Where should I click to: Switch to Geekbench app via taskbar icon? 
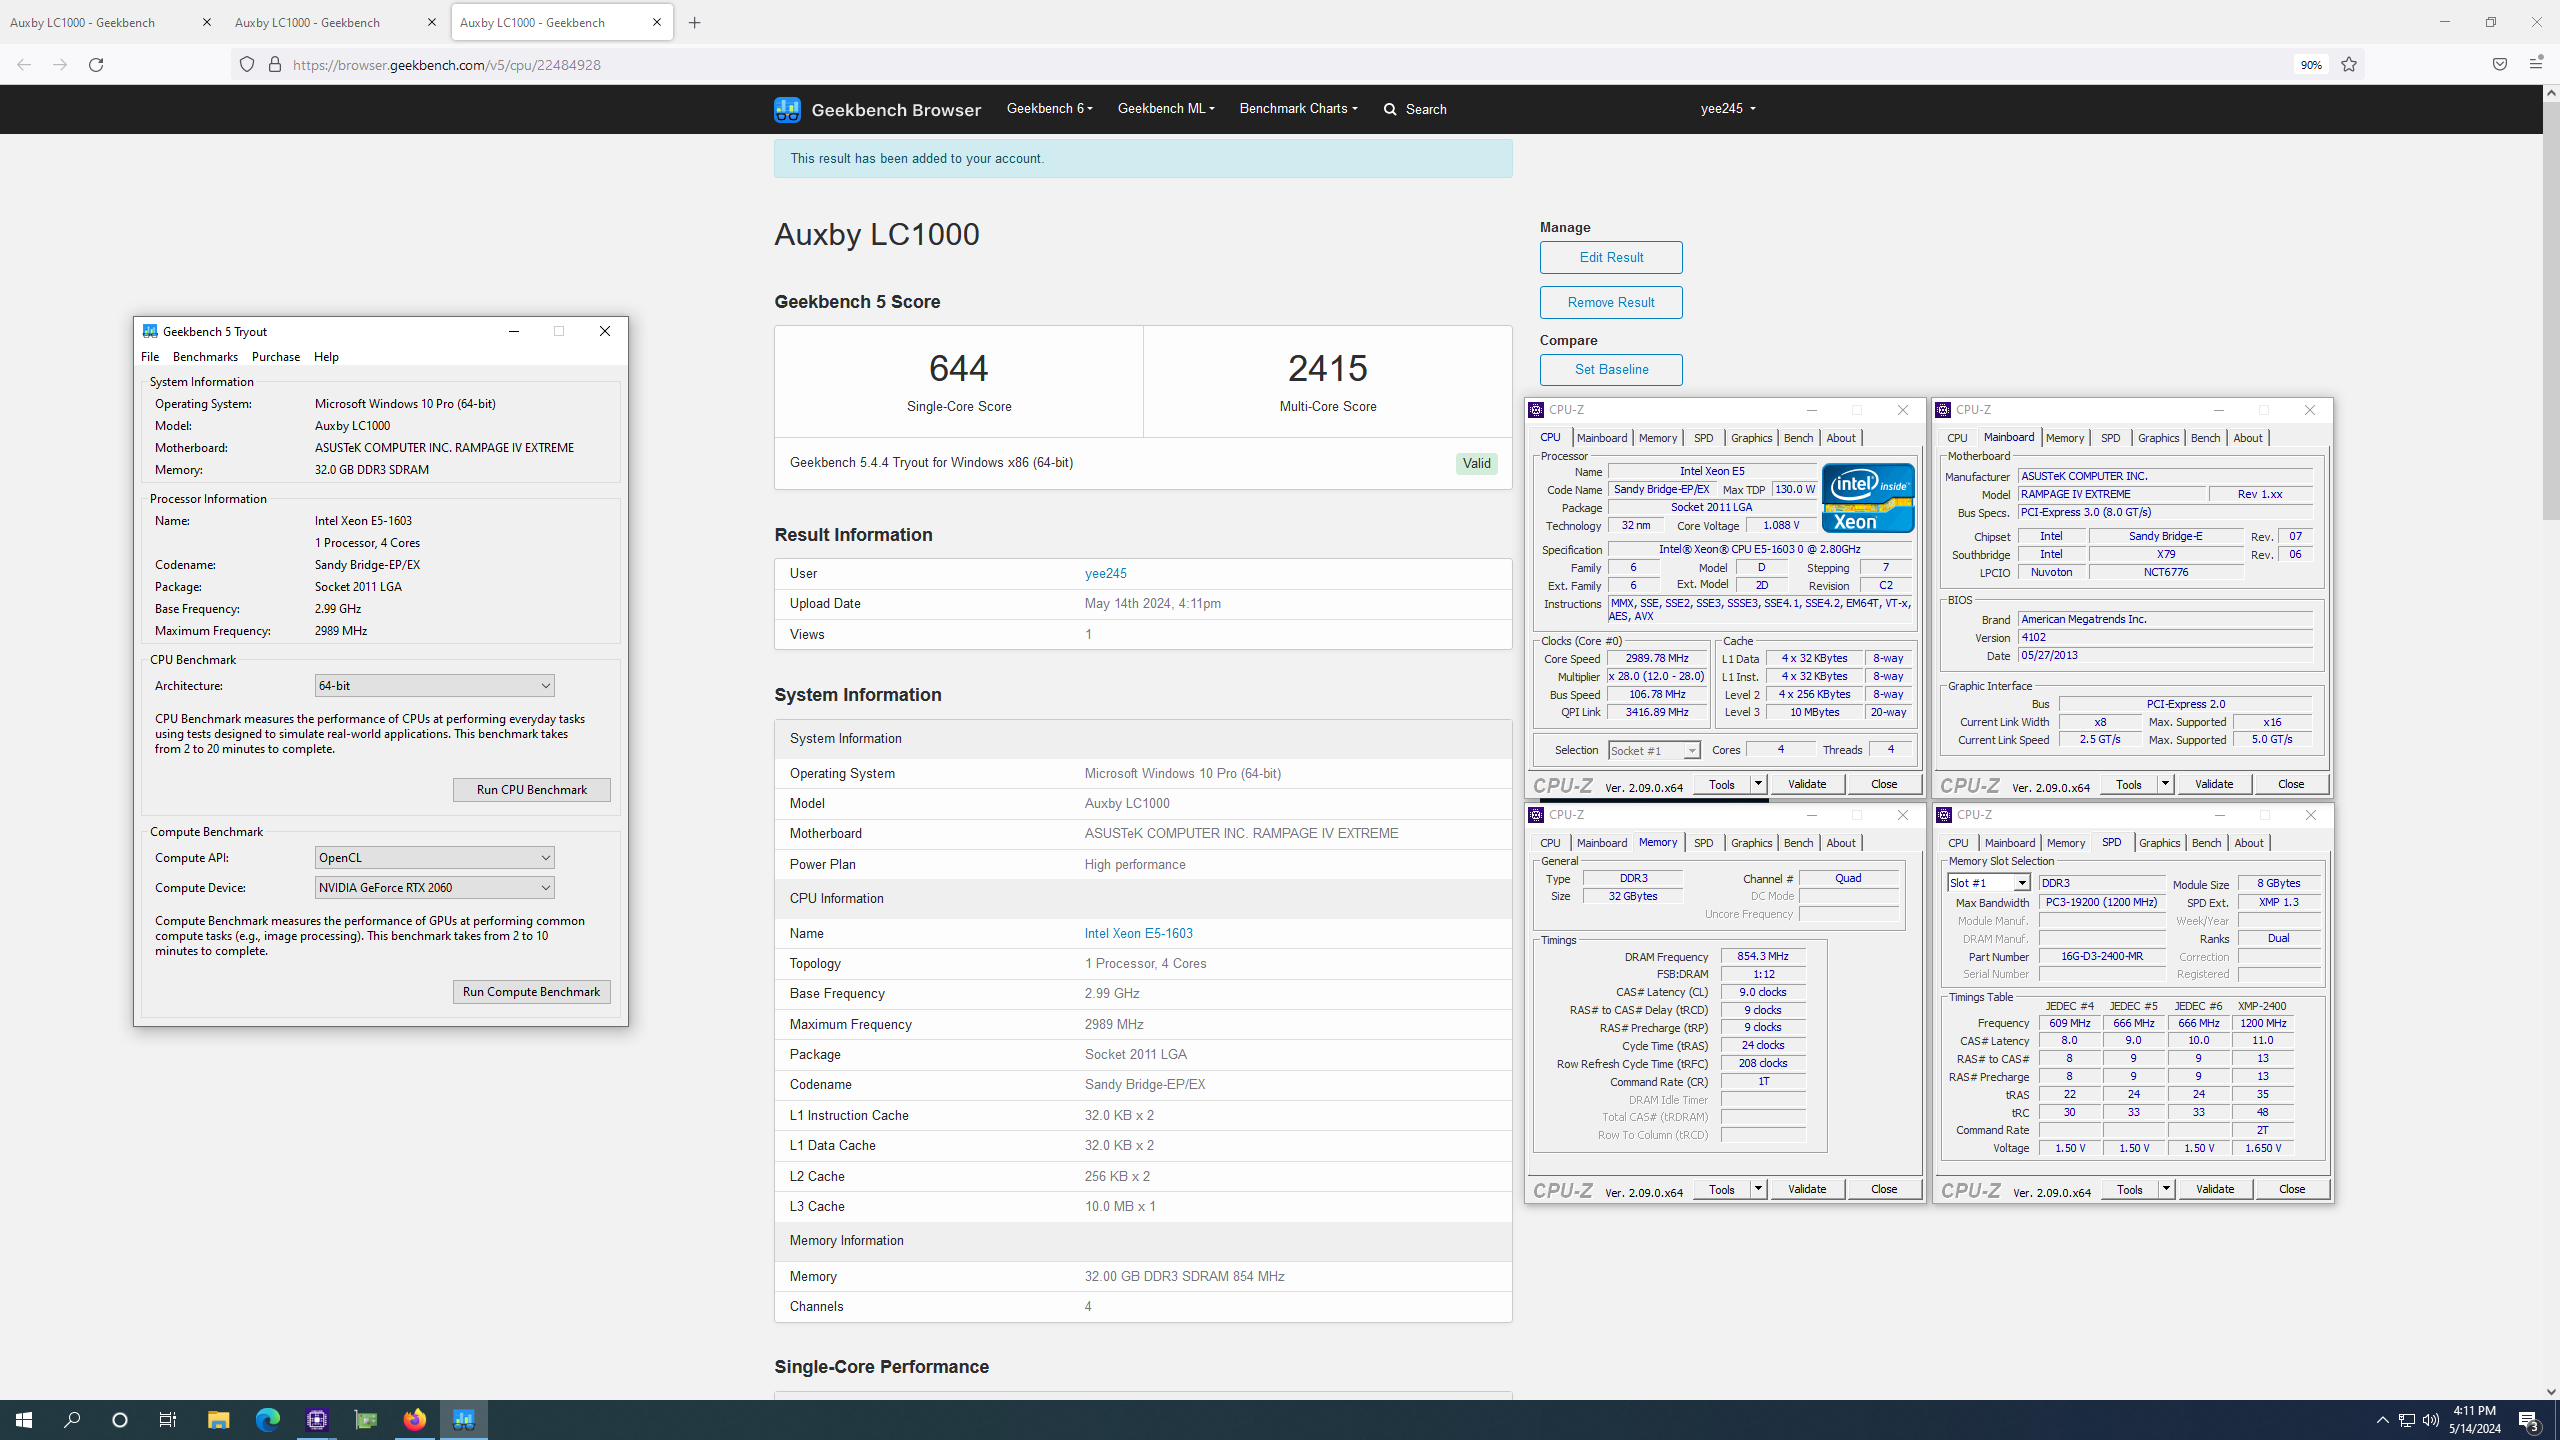[463, 1420]
